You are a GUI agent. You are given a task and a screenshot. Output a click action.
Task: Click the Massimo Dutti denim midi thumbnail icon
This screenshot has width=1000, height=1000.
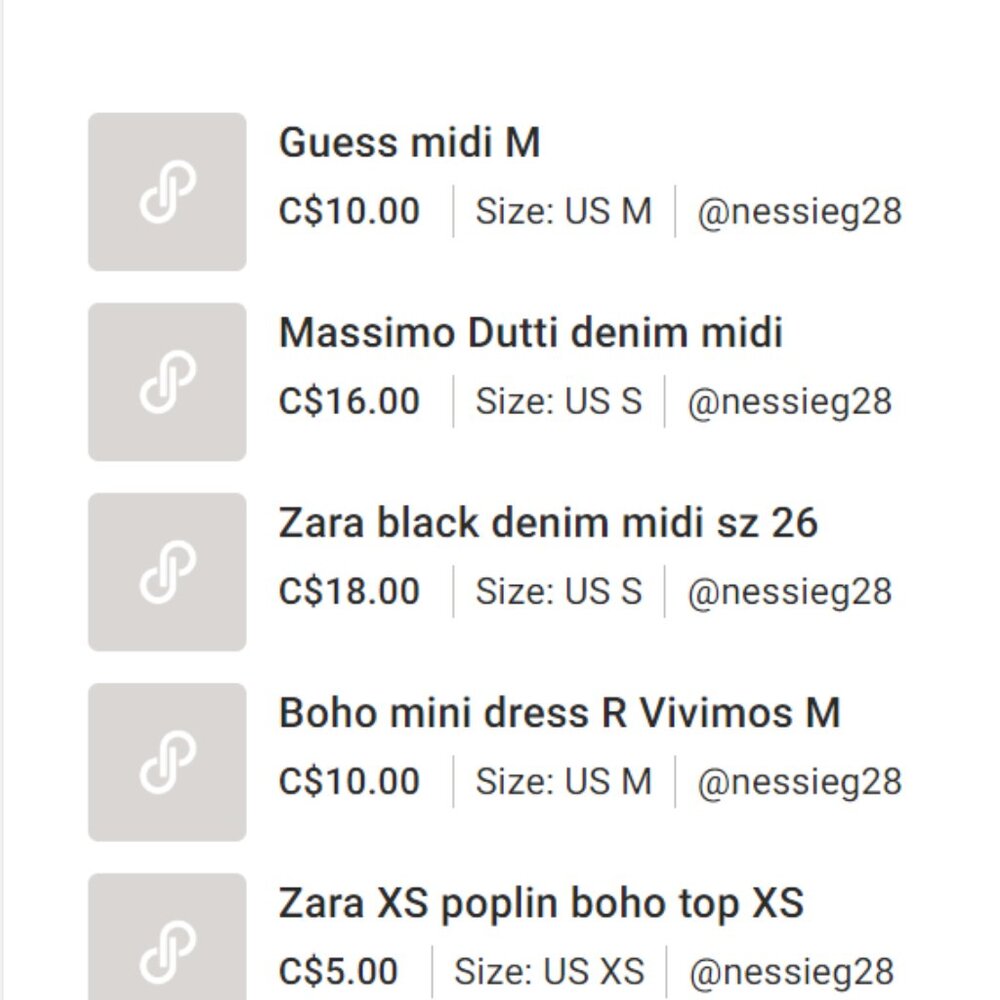click(166, 379)
